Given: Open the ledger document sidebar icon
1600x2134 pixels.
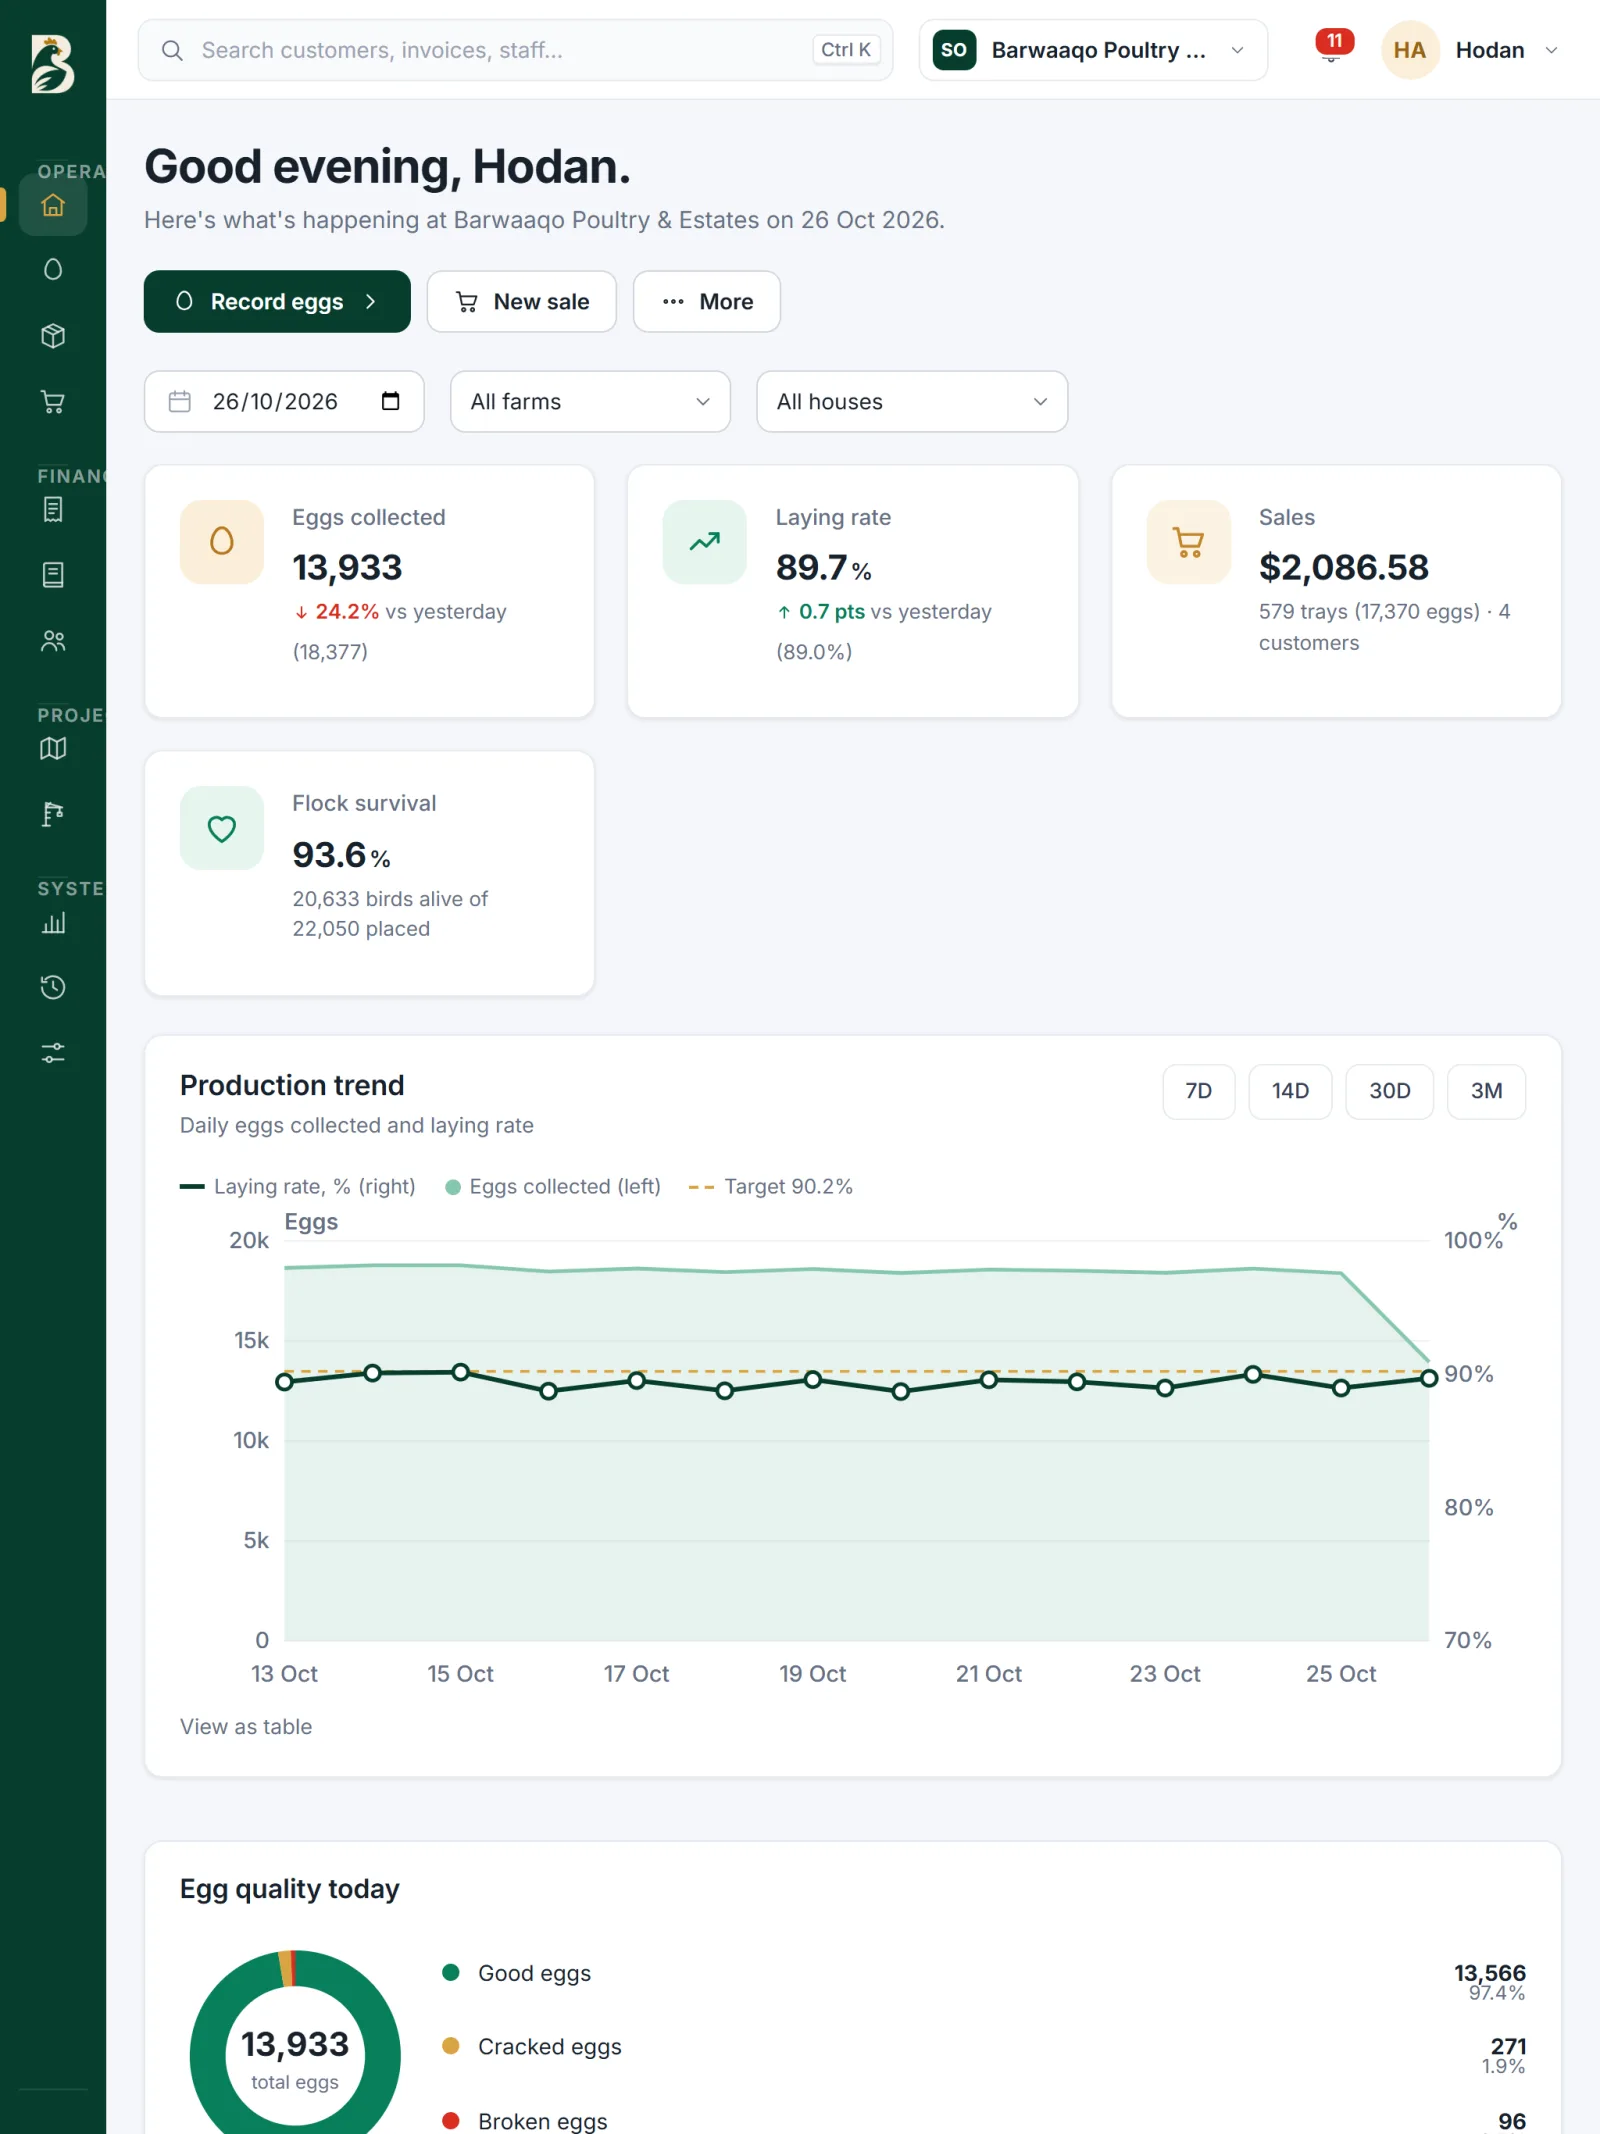Looking at the screenshot, I should pyautogui.click(x=53, y=575).
